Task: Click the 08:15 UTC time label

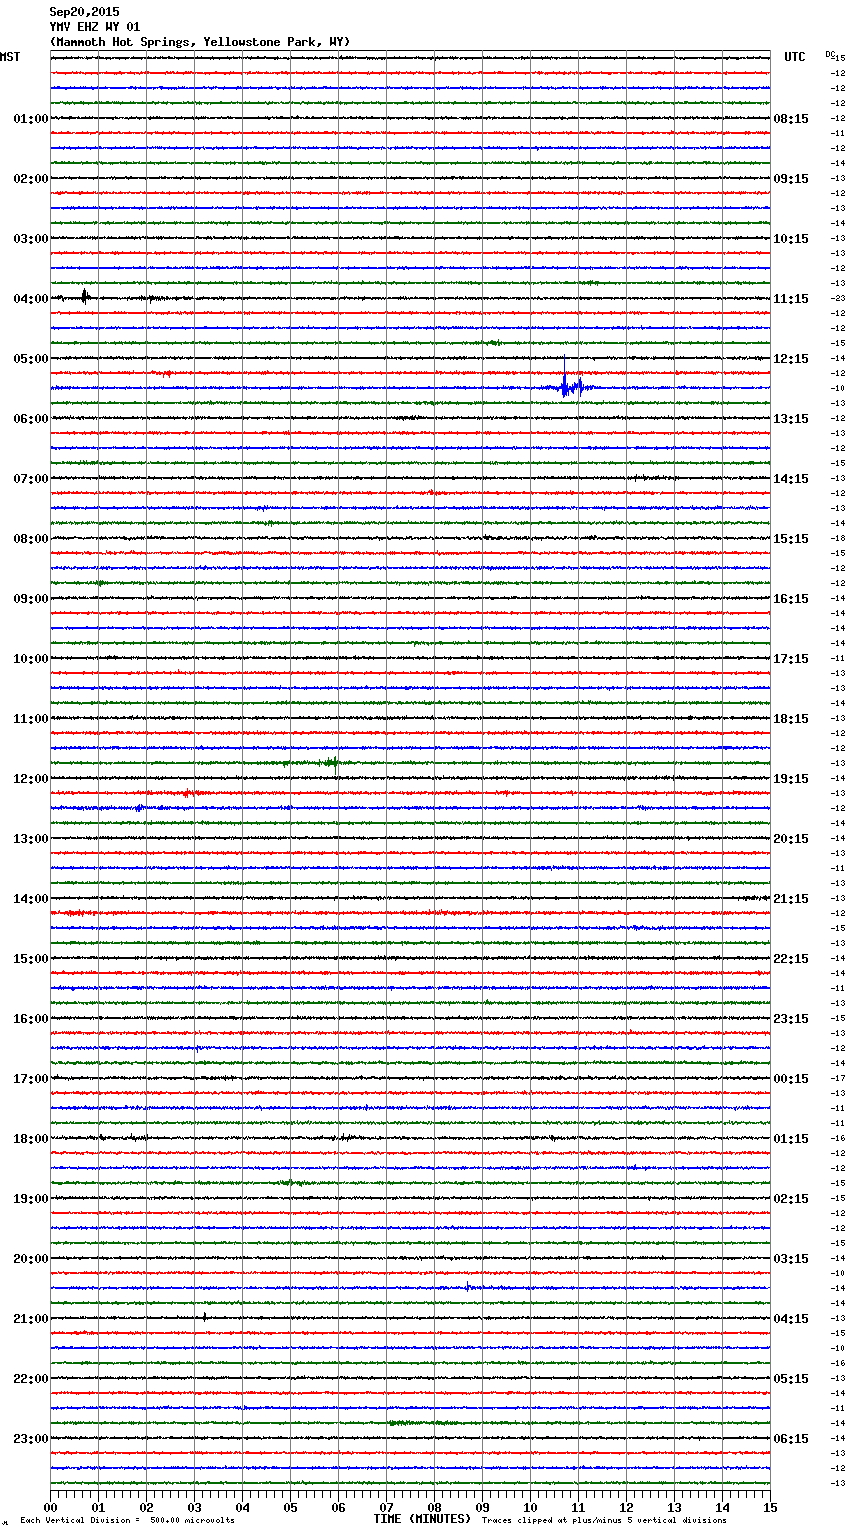Action: (791, 119)
